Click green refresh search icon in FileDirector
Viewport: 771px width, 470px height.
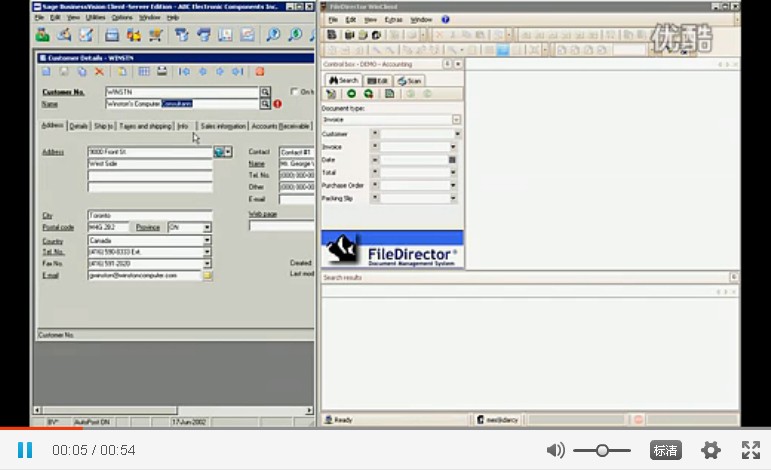point(368,93)
